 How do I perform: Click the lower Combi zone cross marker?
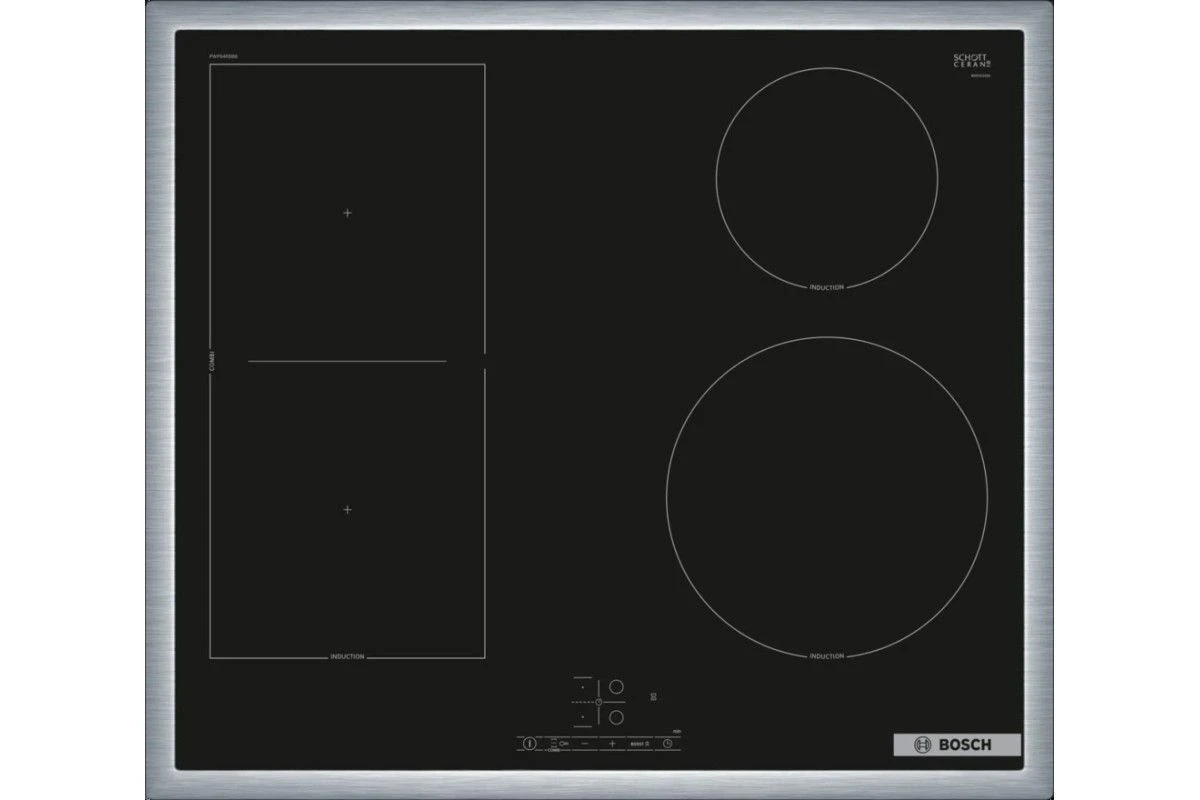pyautogui.click(x=347, y=509)
